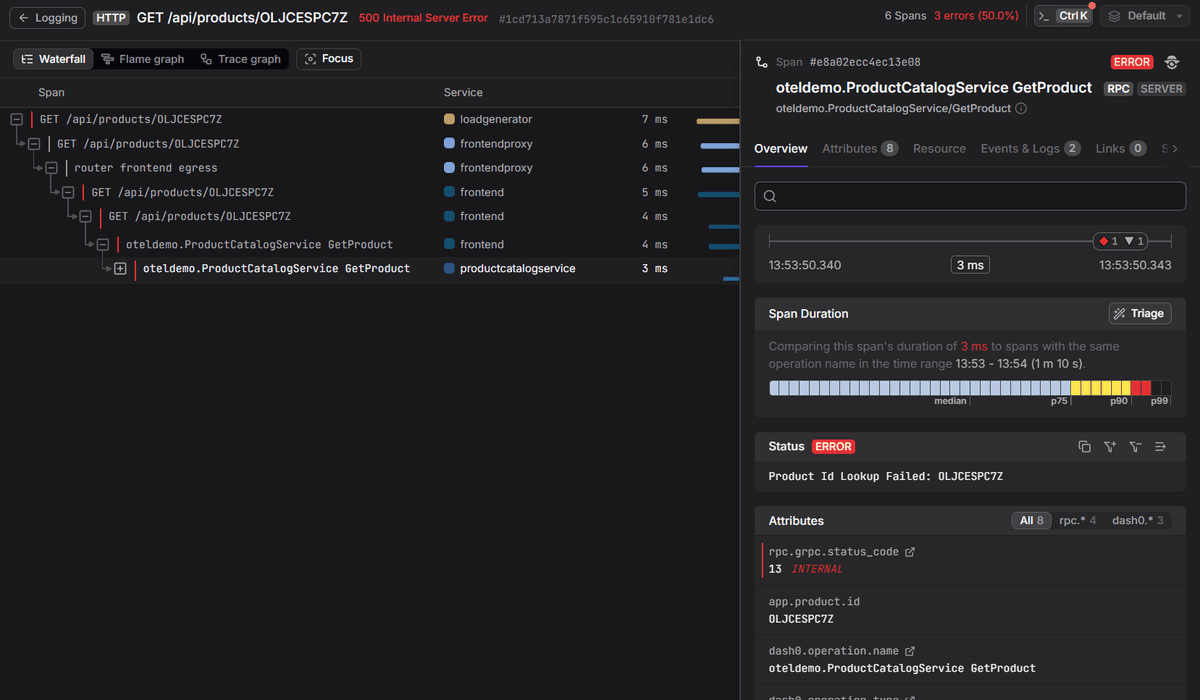This screenshot has width=1200, height=700.
Task: Show more tabs with the right chevron
Action: point(1175,148)
